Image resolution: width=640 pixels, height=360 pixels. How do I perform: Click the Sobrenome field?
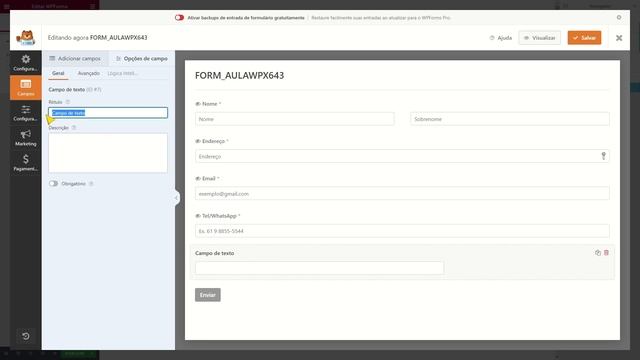(510, 119)
